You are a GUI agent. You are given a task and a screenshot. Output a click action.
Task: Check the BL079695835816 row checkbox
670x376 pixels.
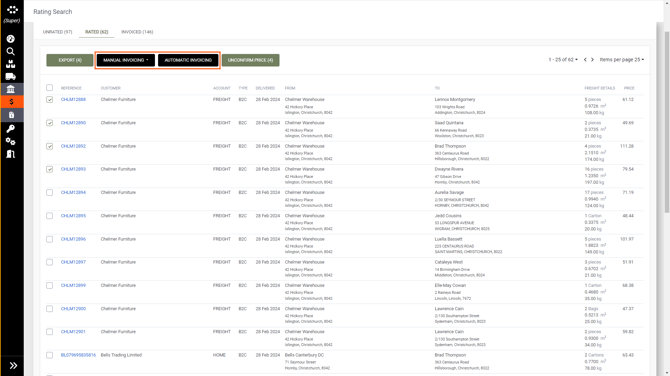pyautogui.click(x=50, y=355)
